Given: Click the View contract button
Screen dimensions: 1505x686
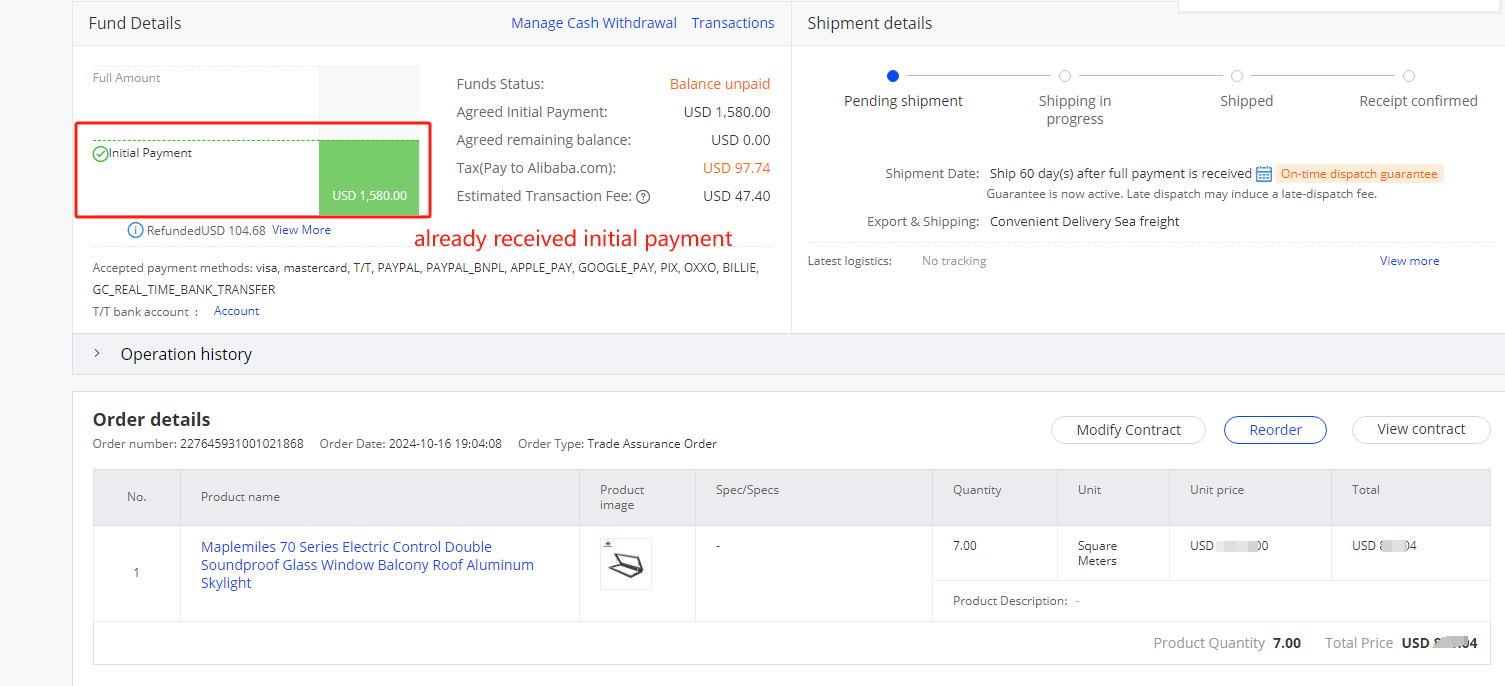Looking at the screenshot, I should pos(1420,429).
